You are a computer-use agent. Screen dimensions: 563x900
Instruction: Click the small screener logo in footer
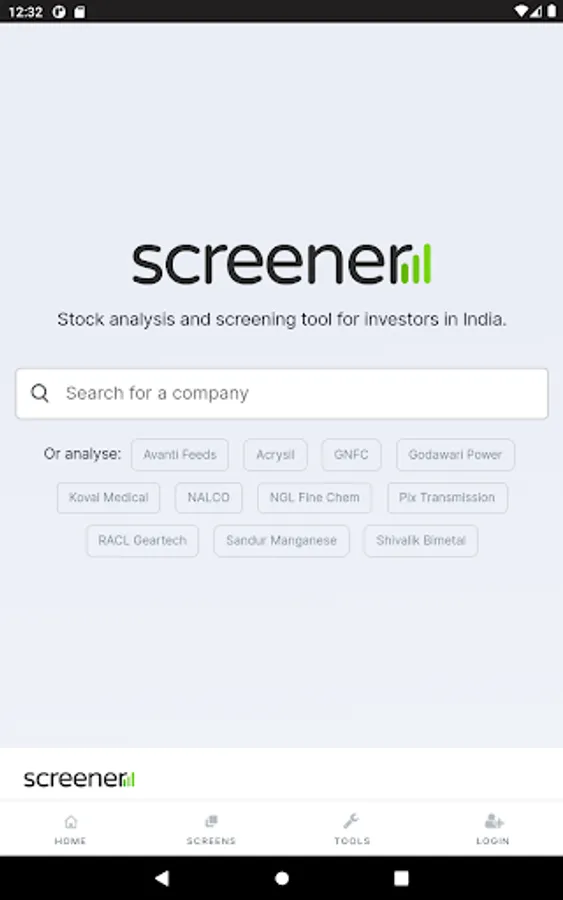tap(79, 779)
